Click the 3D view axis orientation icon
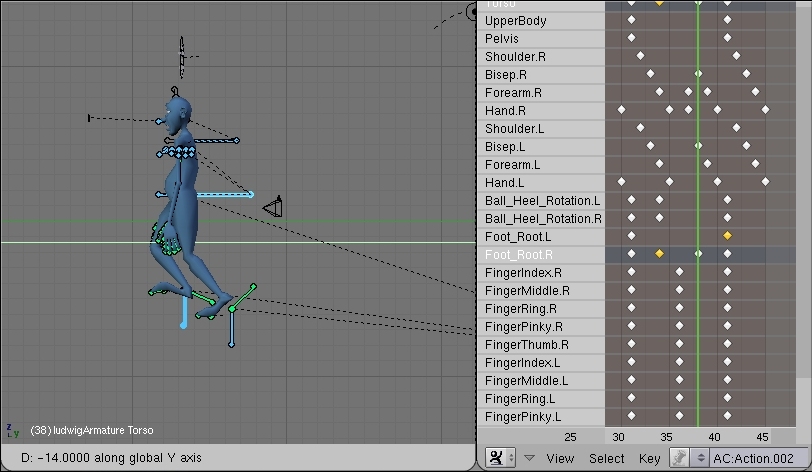The width and height of the screenshot is (812, 472). [x=12, y=431]
